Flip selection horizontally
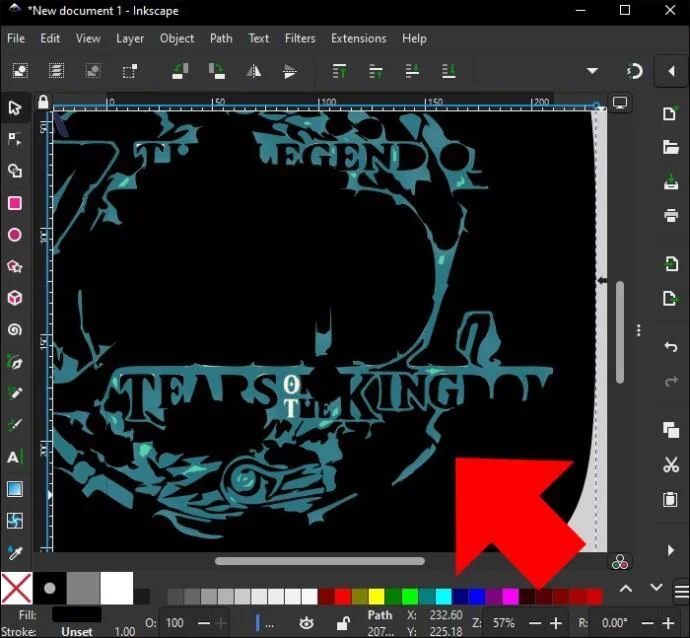690x638 pixels. (x=253, y=71)
